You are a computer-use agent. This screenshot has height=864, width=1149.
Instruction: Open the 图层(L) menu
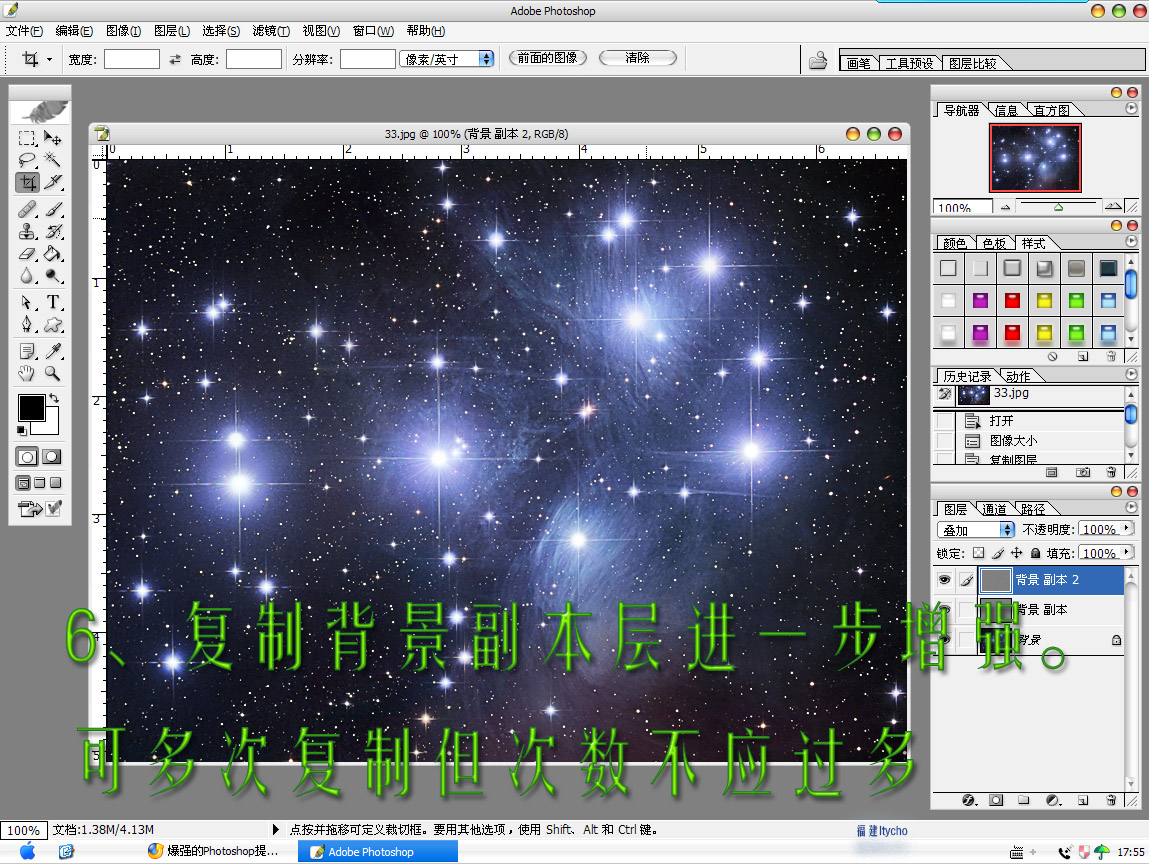(171, 31)
